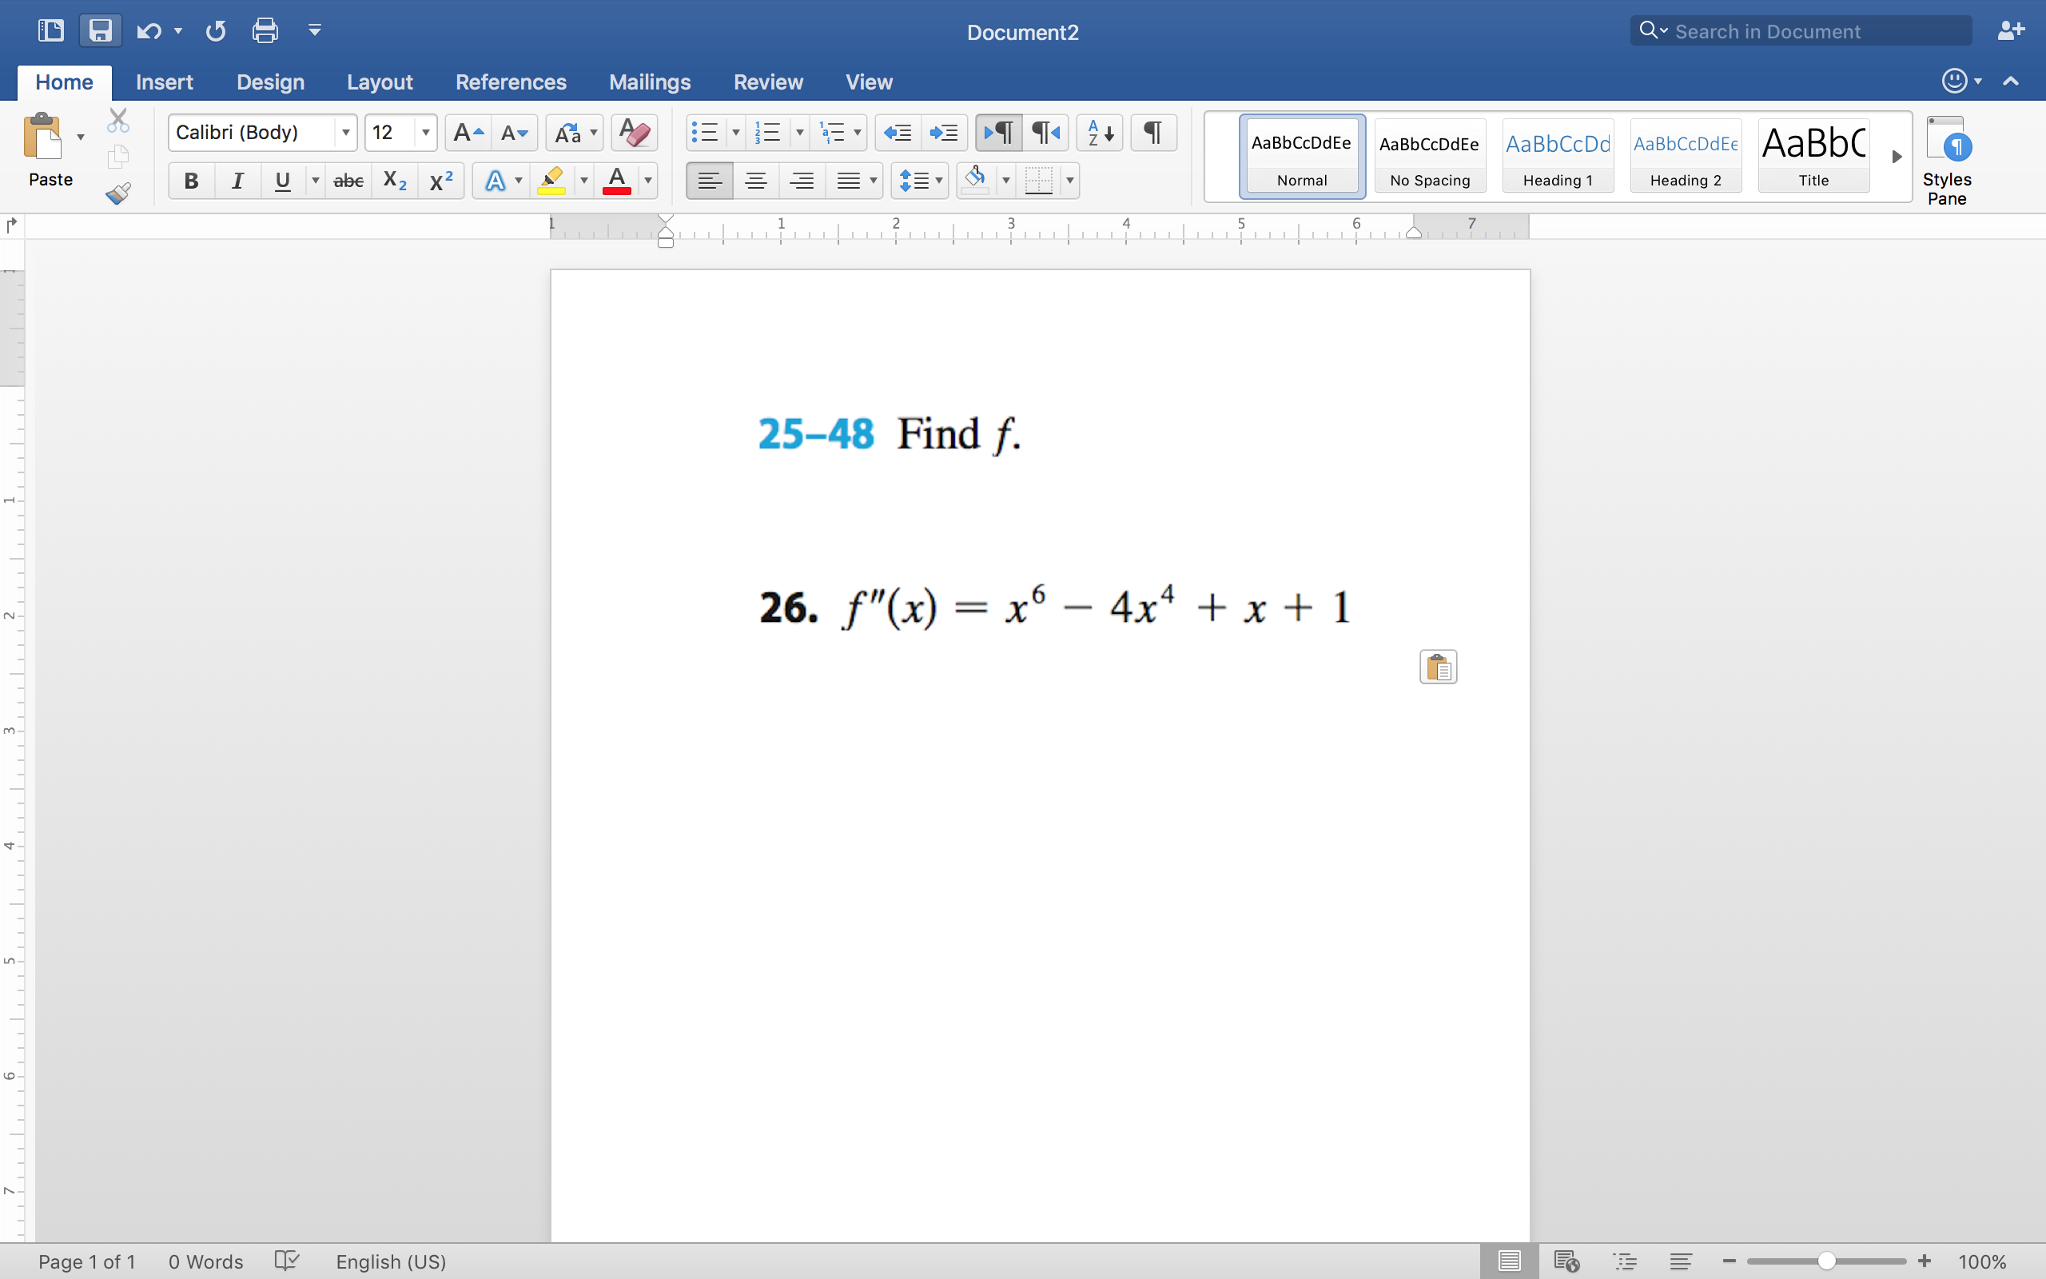
Task: Open the Mailings tab
Action: click(x=649, y=82)
